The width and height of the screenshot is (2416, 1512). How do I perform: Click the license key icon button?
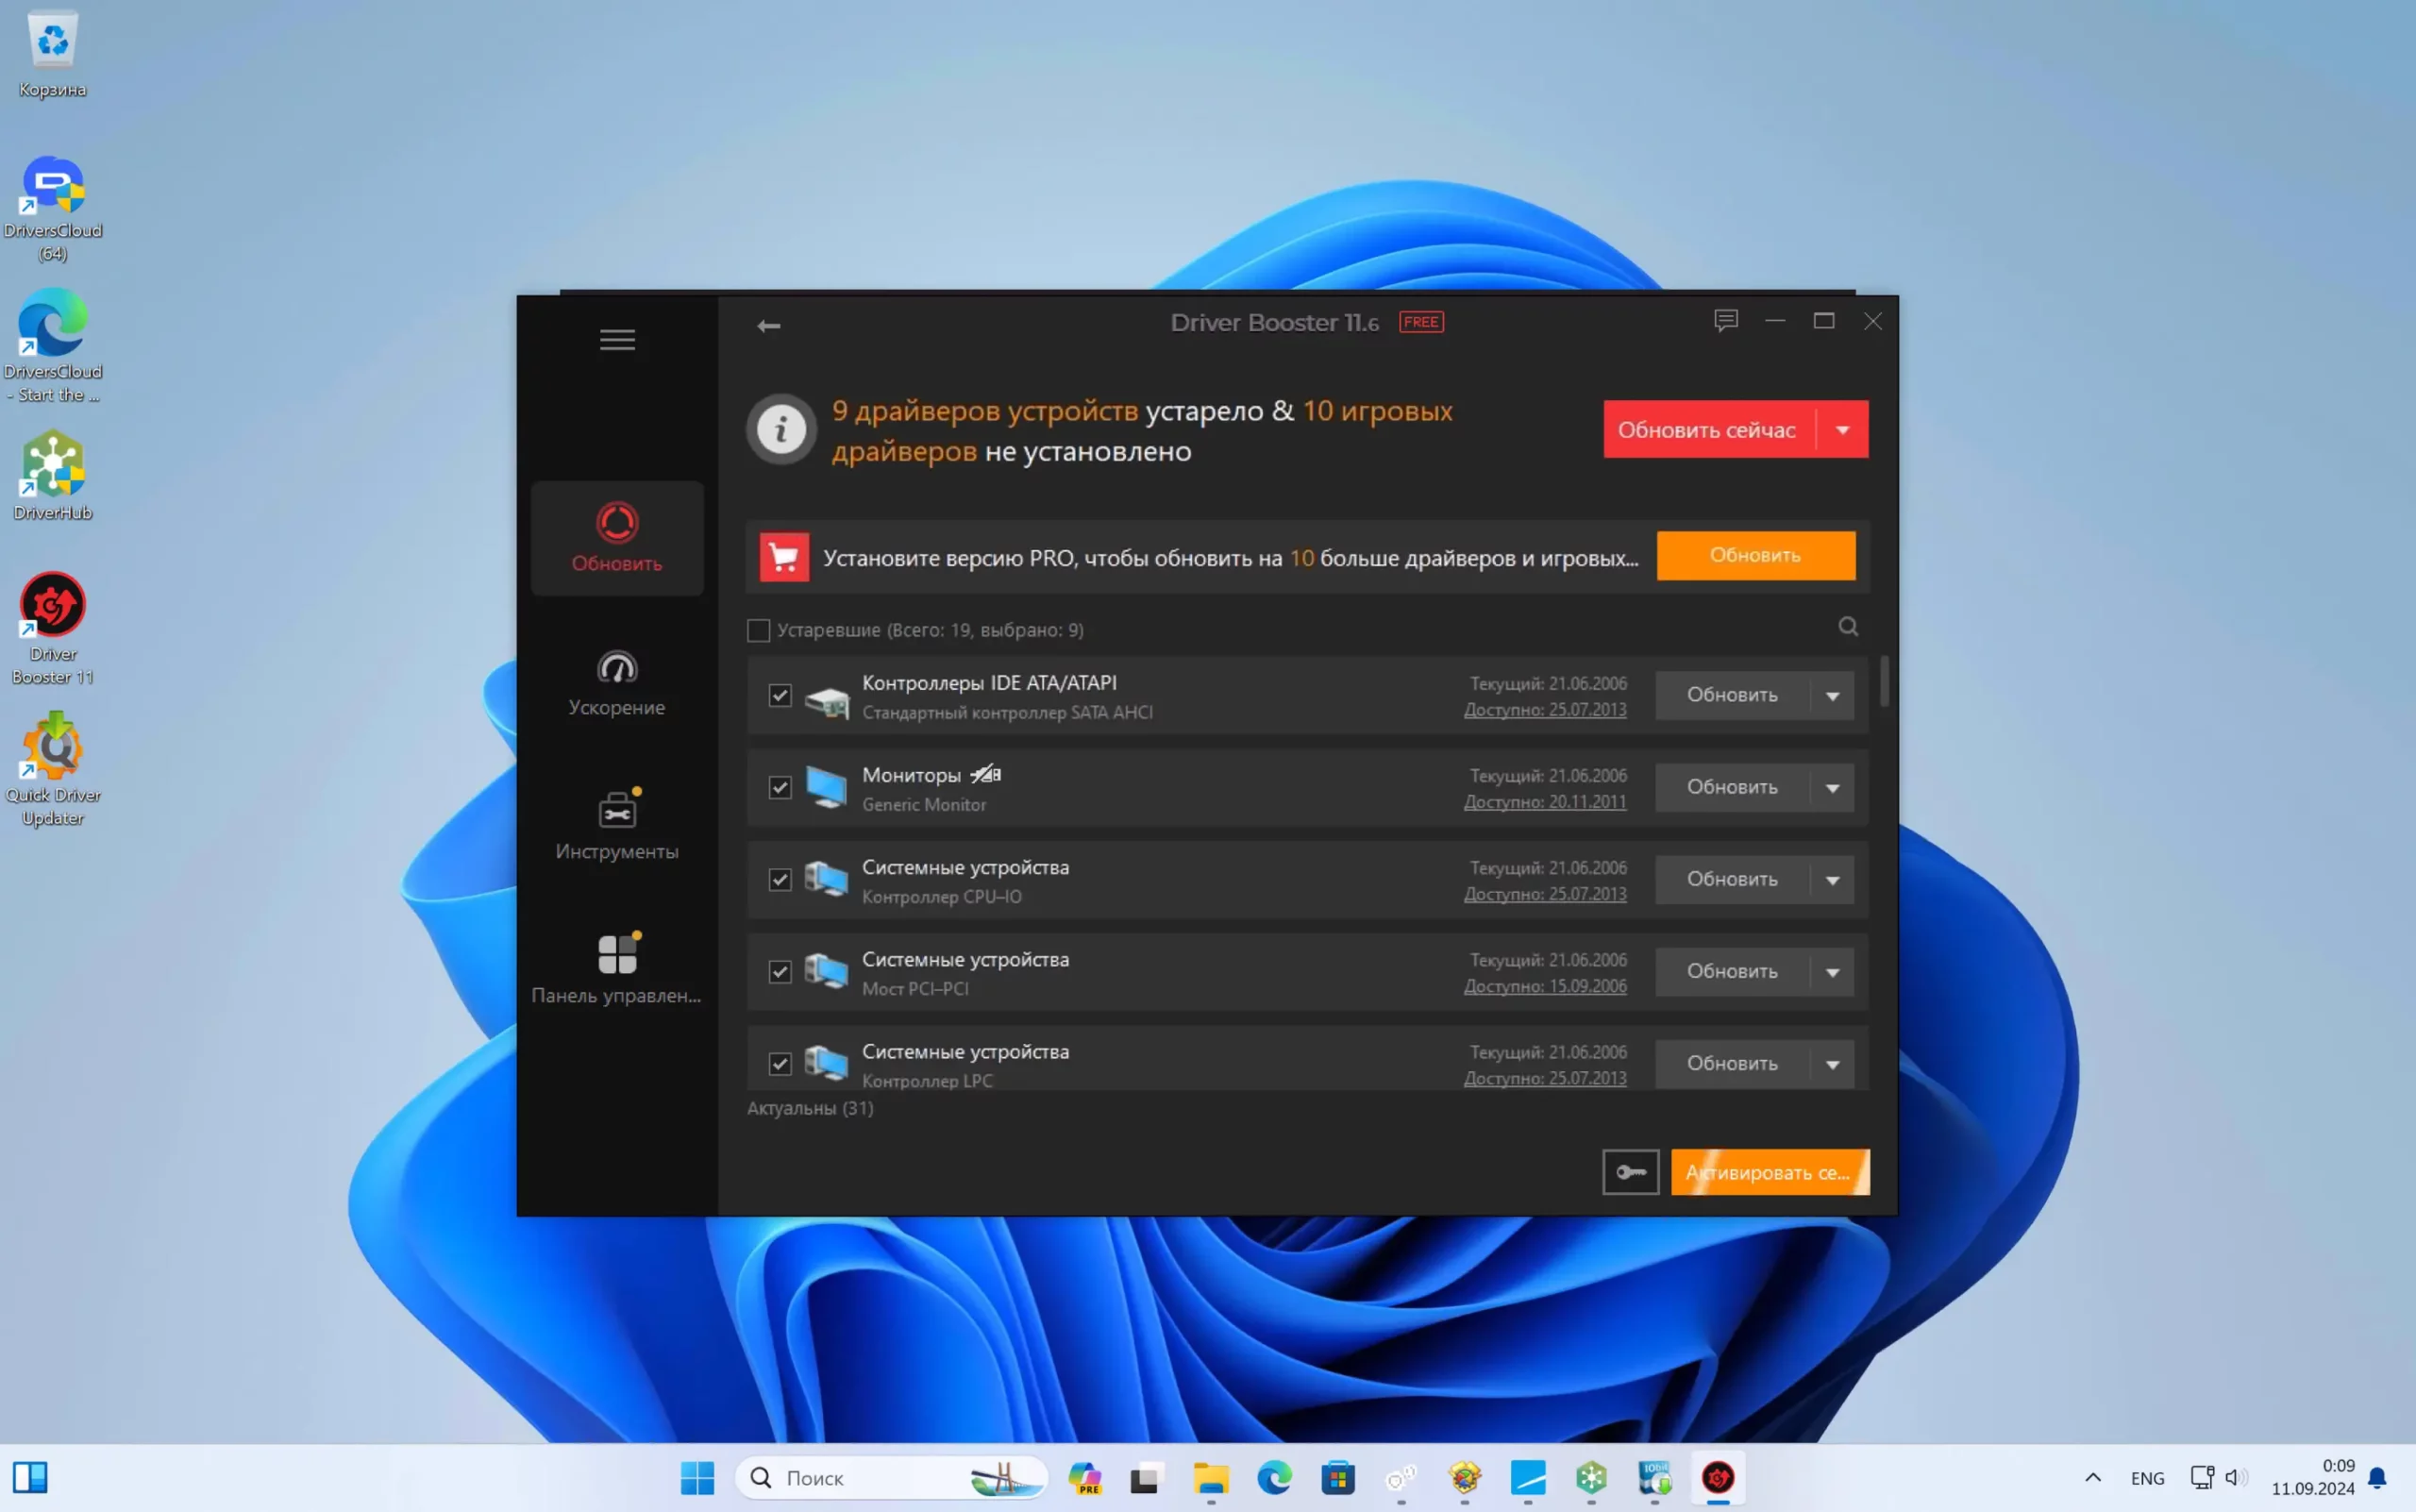click(x=1630, y=1172)
